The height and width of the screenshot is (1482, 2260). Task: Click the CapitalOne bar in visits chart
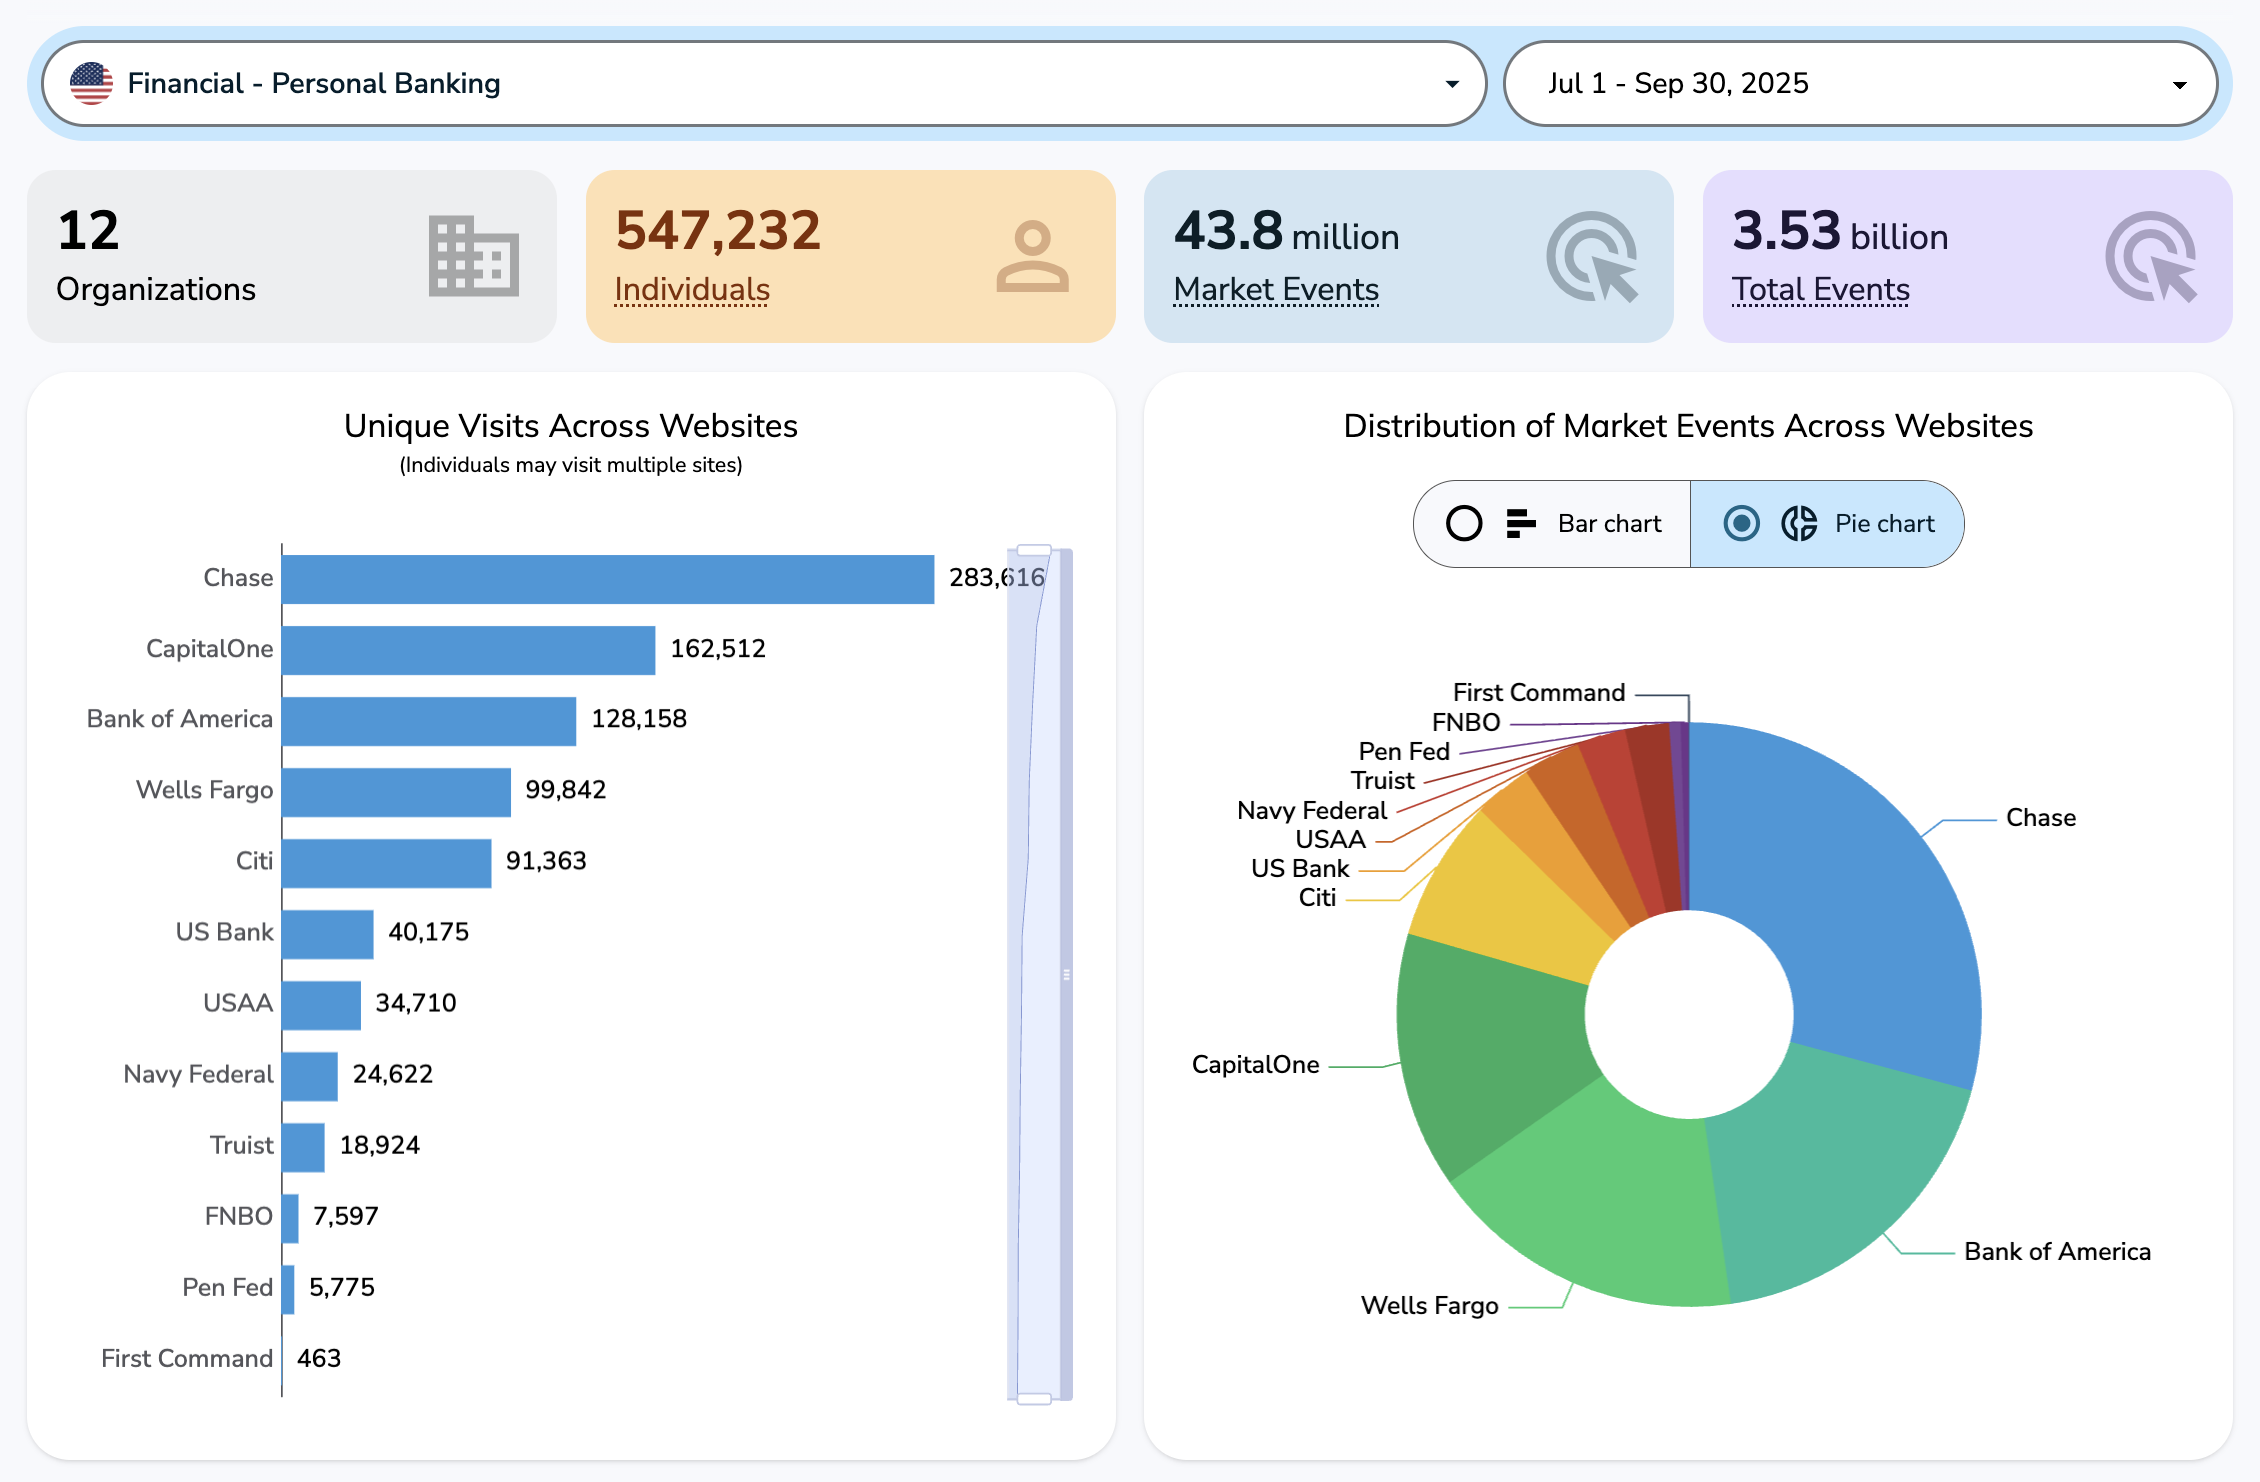[468, 650]
